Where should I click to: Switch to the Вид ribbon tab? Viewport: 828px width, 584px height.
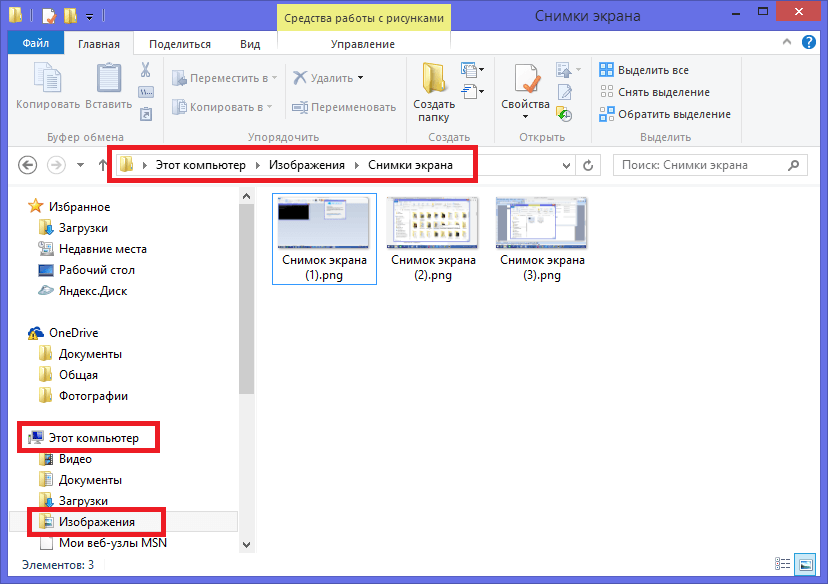(x=250, y=44)
